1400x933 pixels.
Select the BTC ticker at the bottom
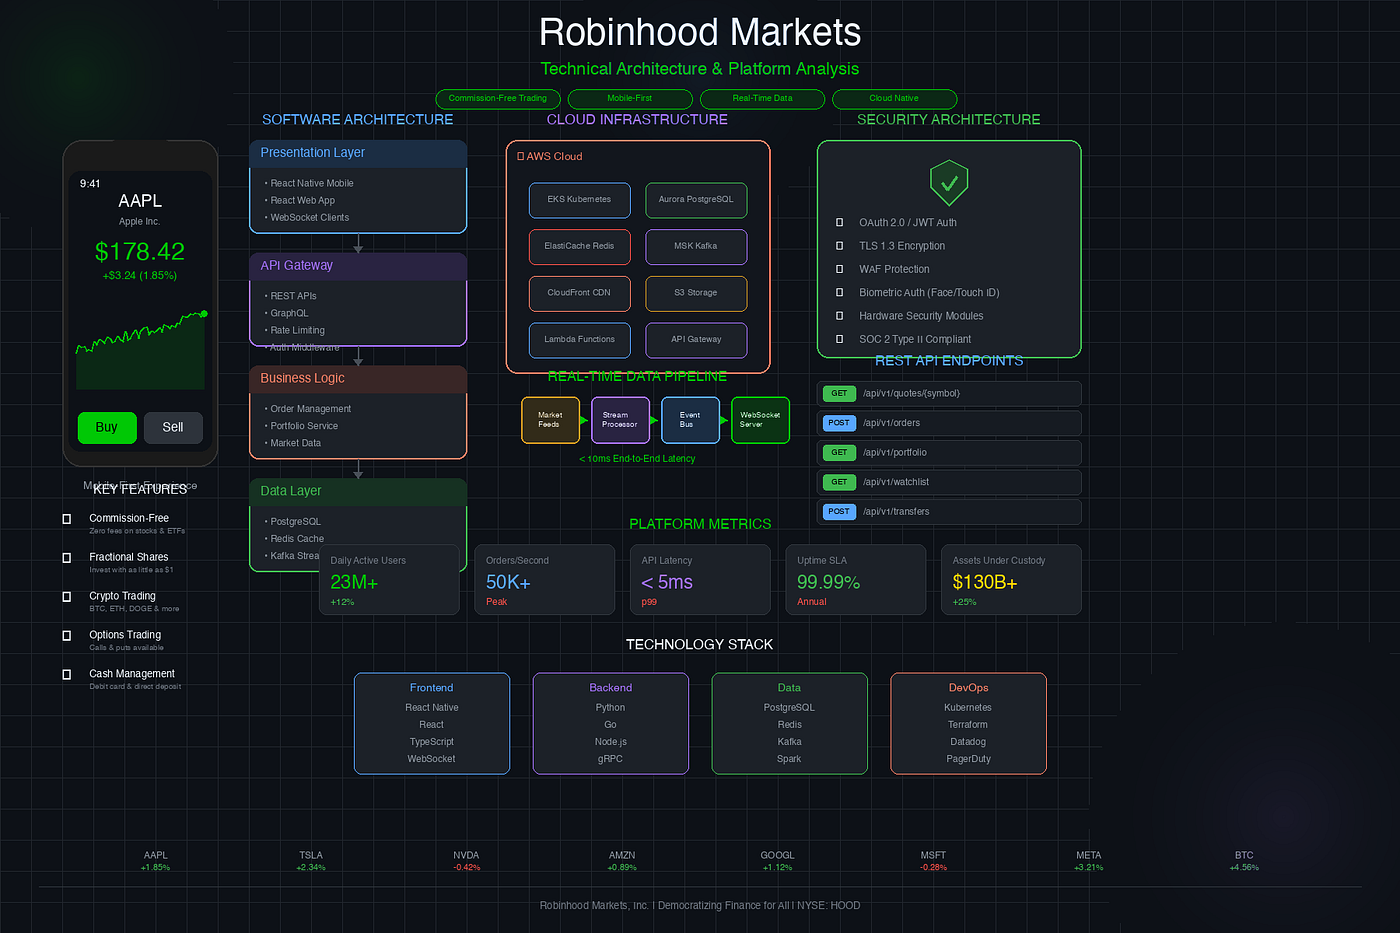point(1243,860)
